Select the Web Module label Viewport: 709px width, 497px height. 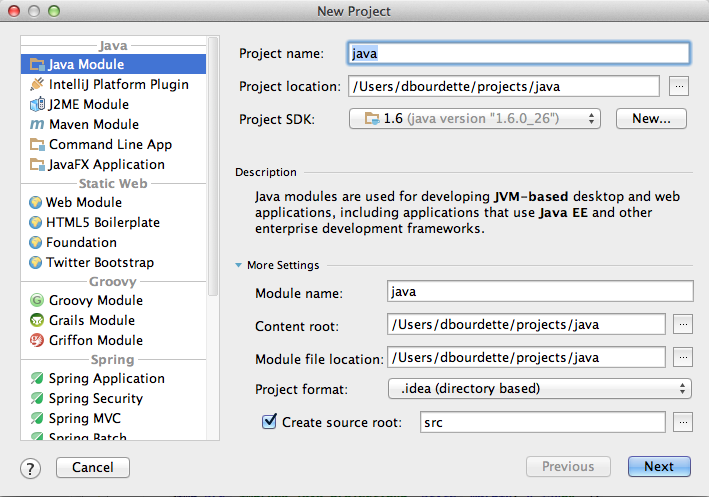[x=84, y=202]
